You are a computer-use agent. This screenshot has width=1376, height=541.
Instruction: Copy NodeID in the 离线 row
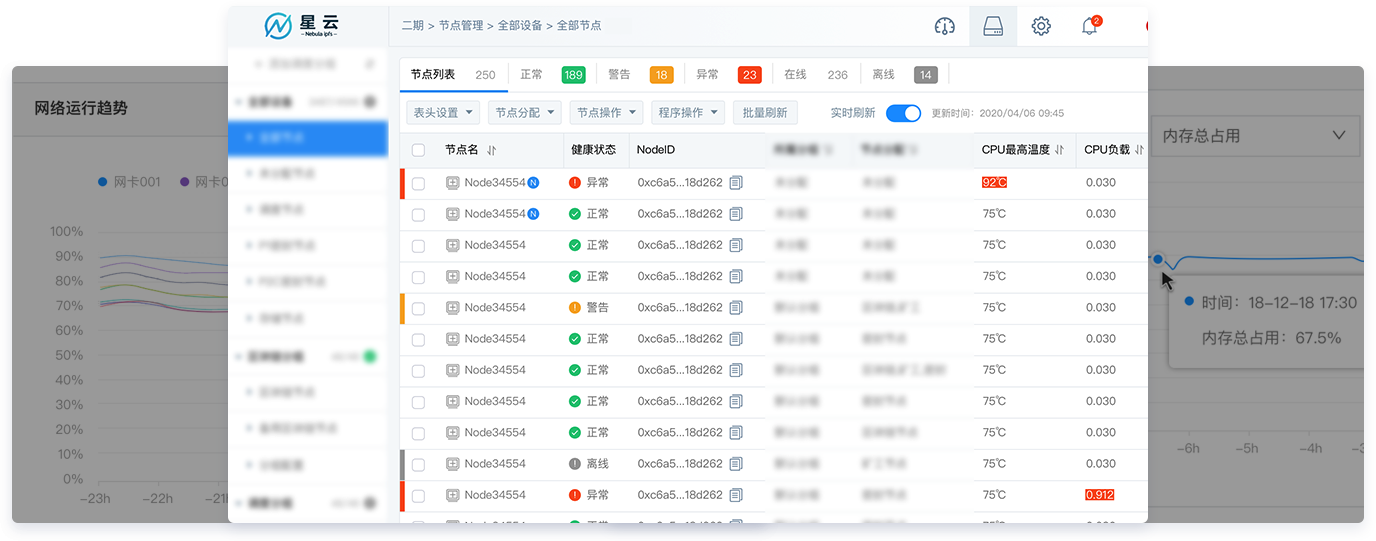click(736, 464)
